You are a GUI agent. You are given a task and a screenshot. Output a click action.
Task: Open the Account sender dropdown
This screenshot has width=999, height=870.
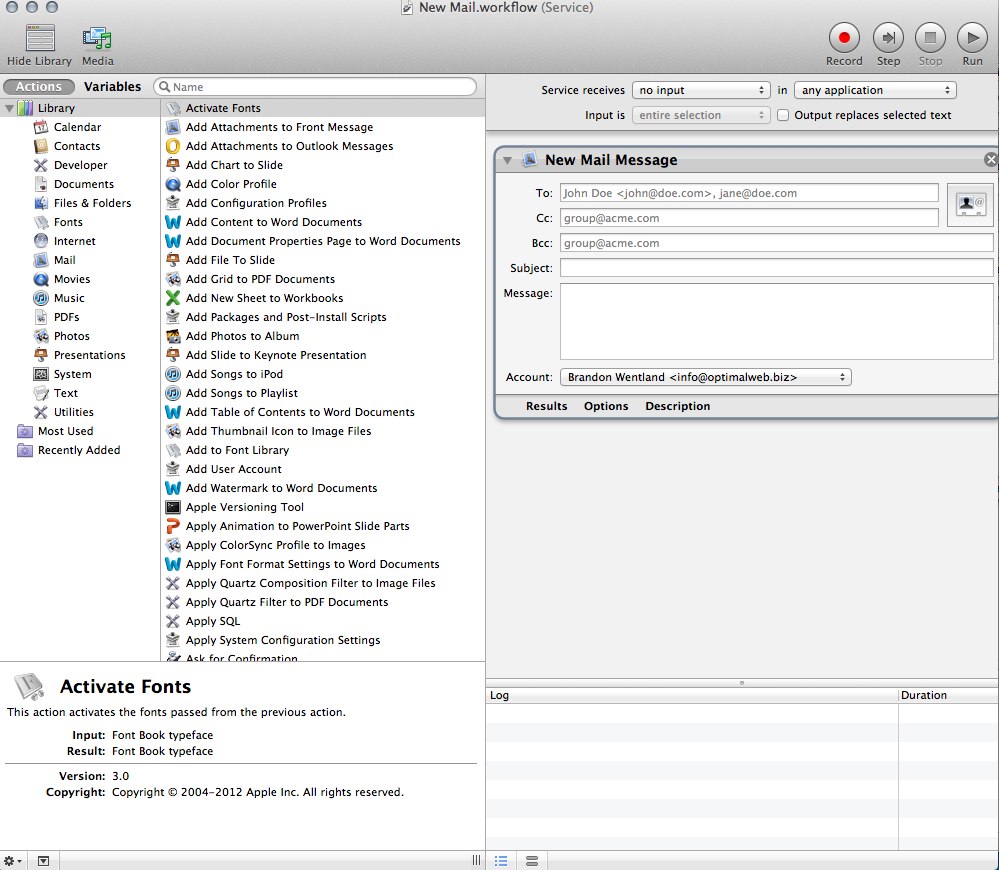pos(706,377)
